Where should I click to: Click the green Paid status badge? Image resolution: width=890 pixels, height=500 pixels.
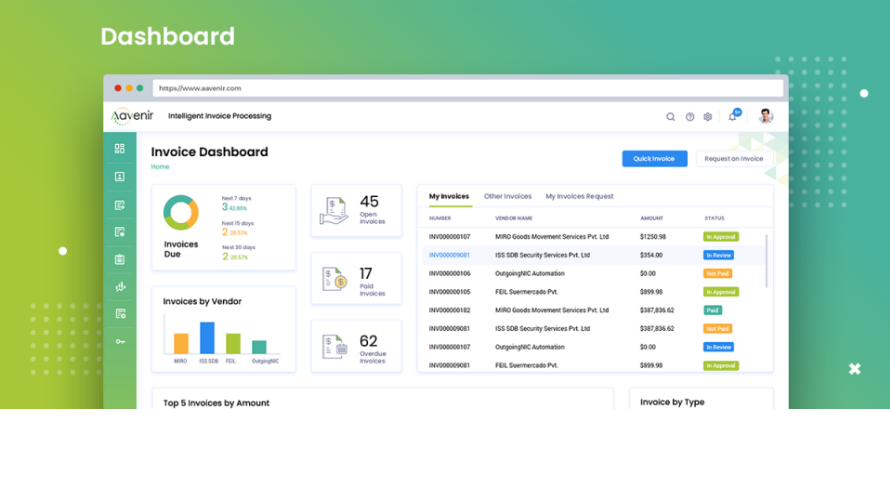pos(712,310)
